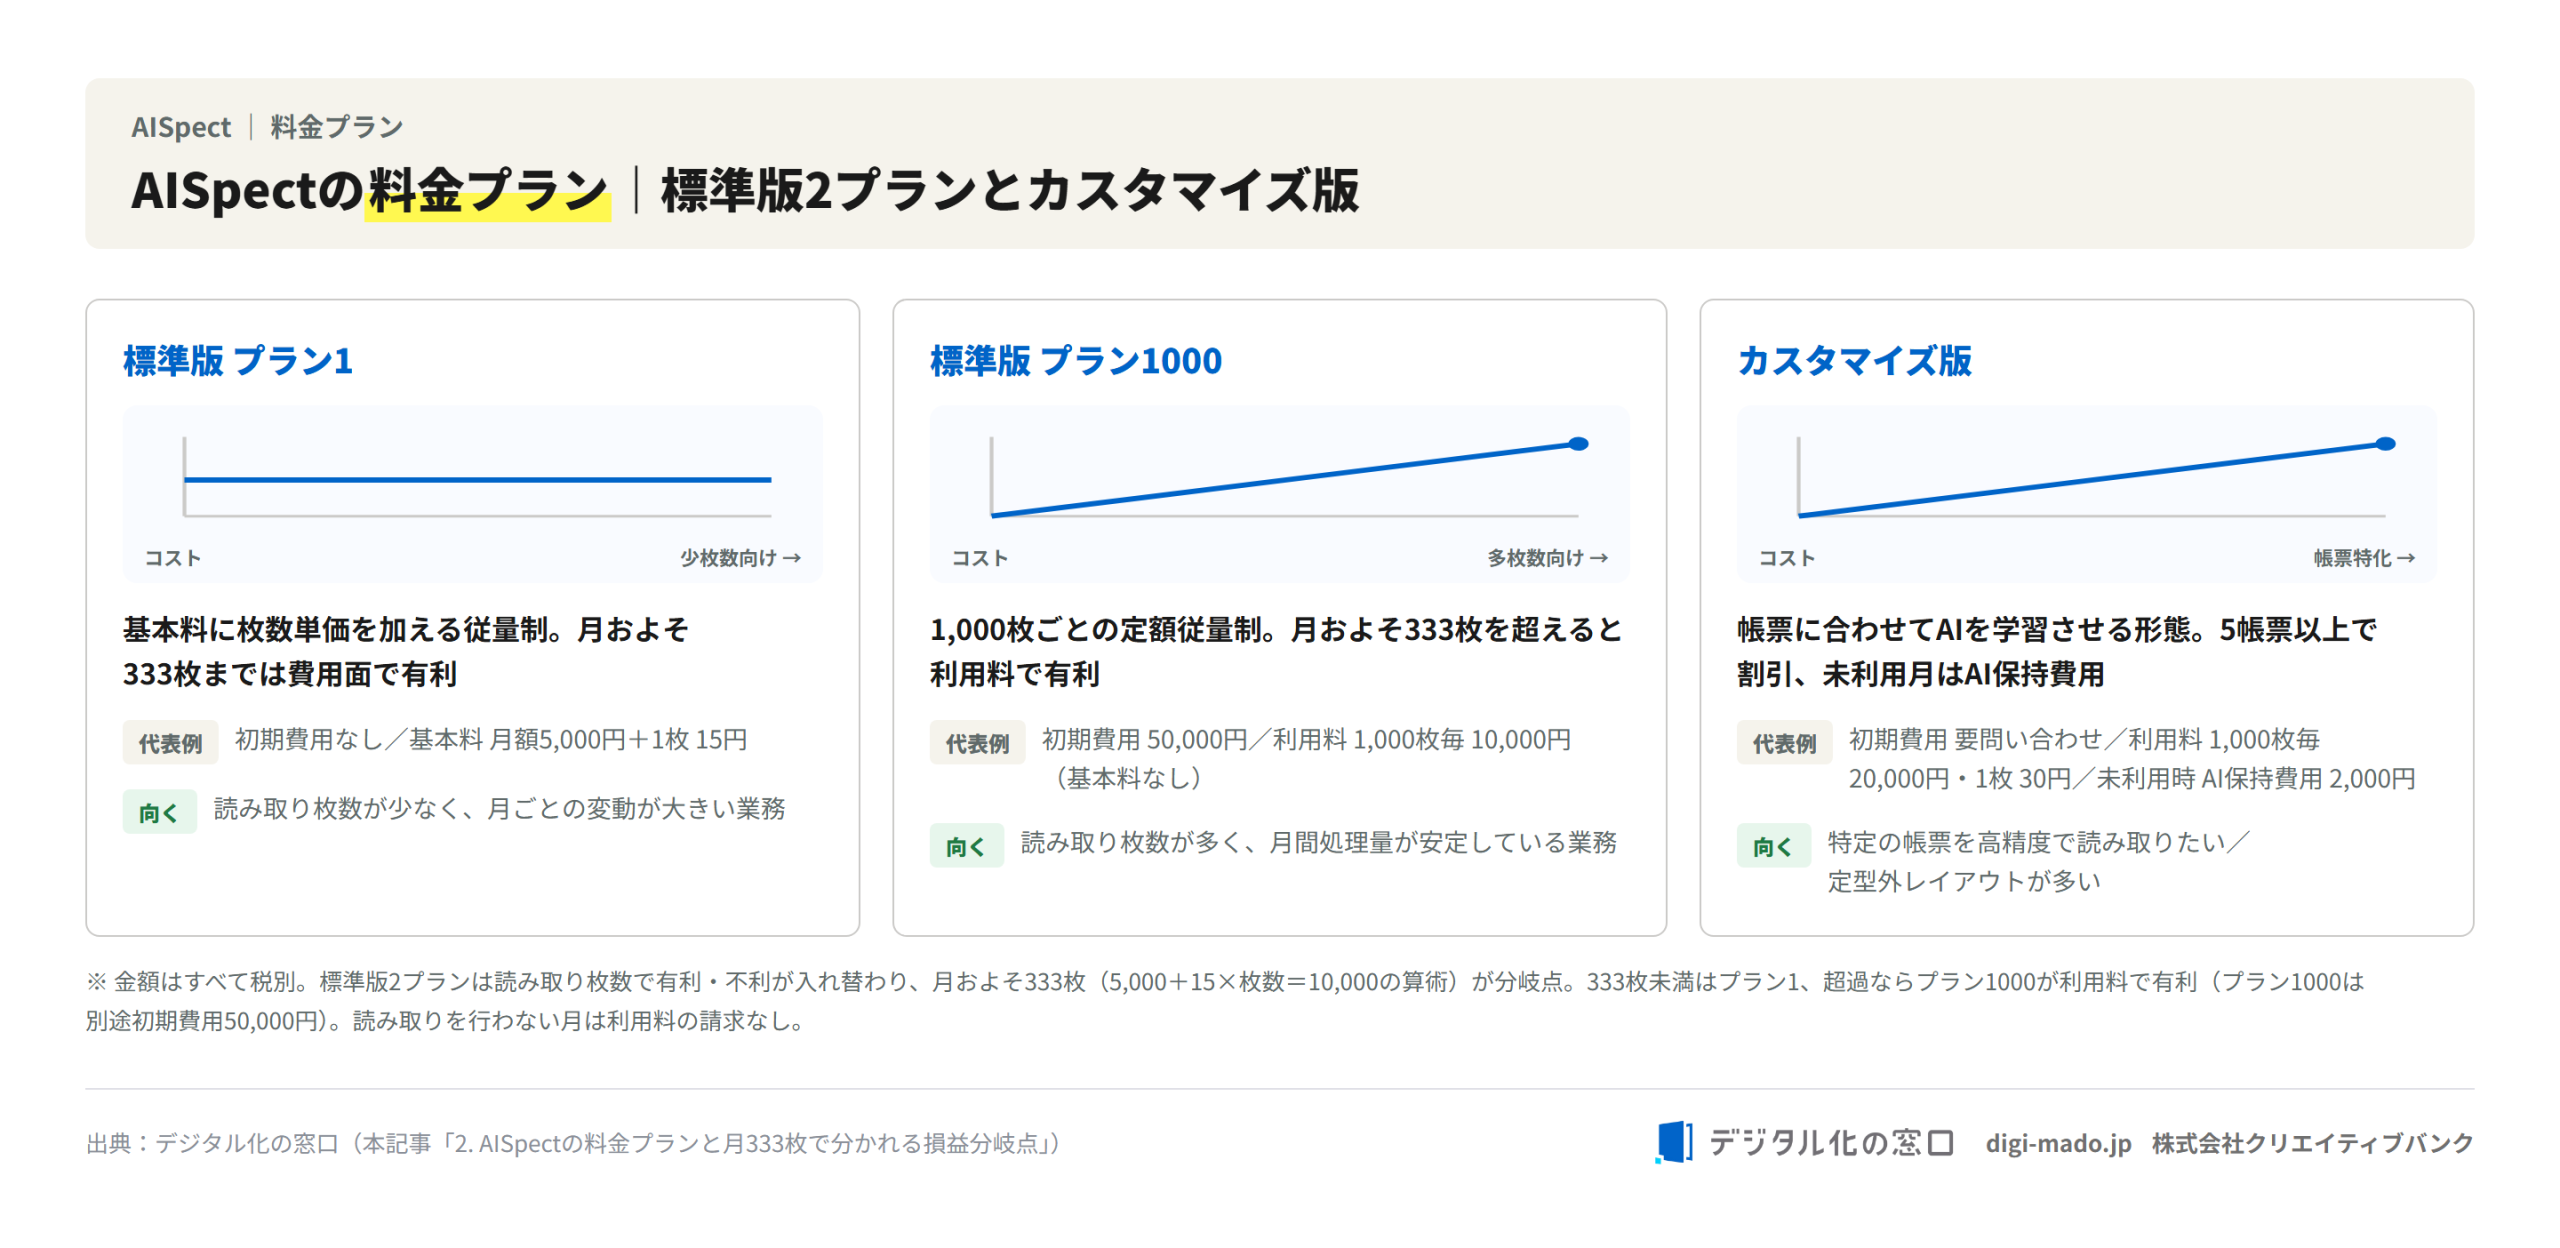Click green 向く badge in プラン1000 card
The height and width of the screenshot is (1248, 2560).
966,846
